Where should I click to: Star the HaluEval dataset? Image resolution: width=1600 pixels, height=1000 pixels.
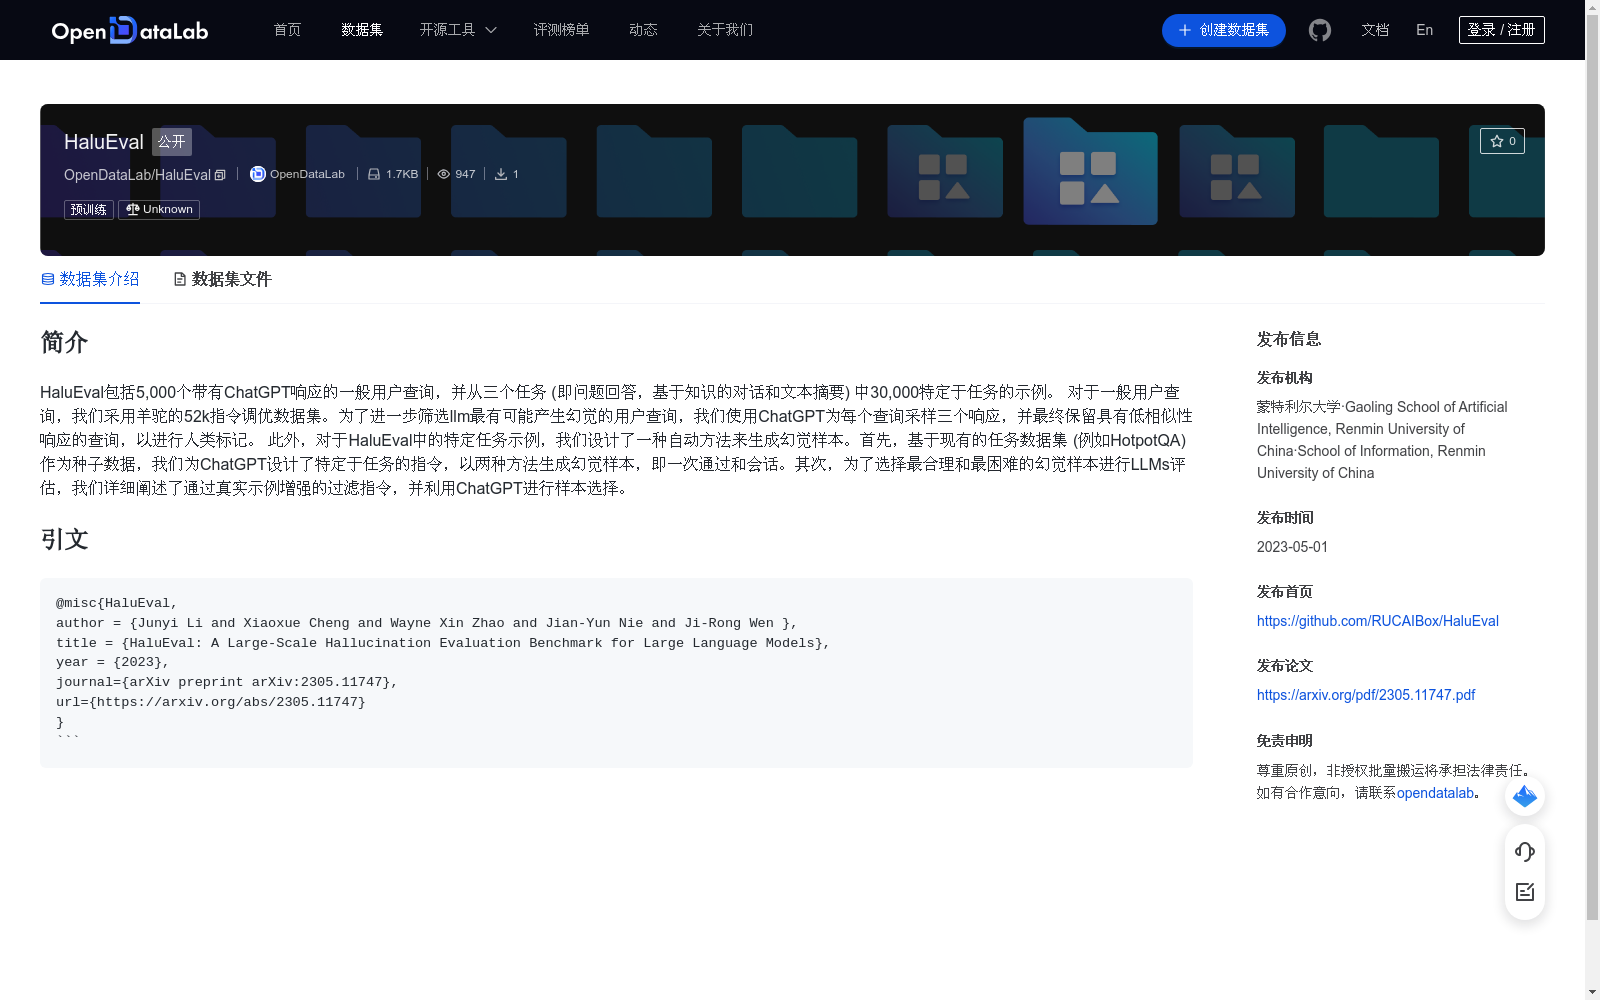point(1502,141)
